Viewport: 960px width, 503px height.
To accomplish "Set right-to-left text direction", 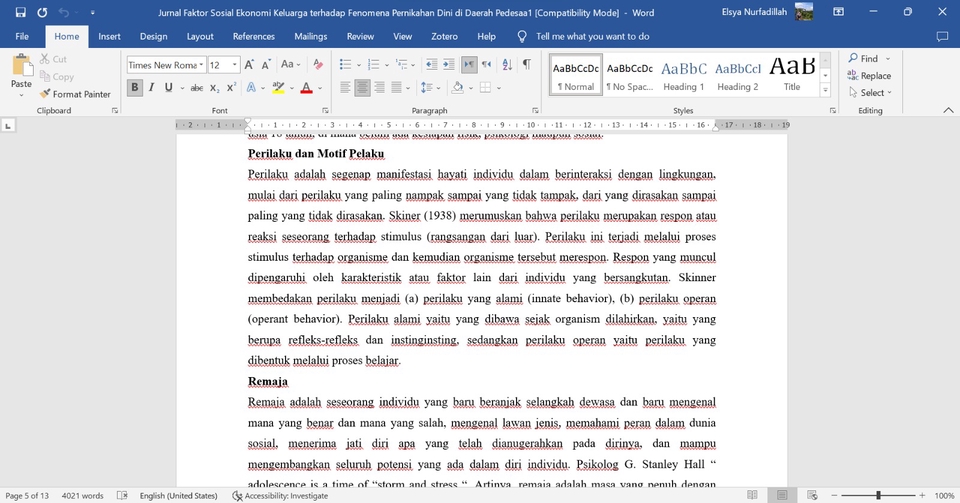I will [x=487, y=64].
